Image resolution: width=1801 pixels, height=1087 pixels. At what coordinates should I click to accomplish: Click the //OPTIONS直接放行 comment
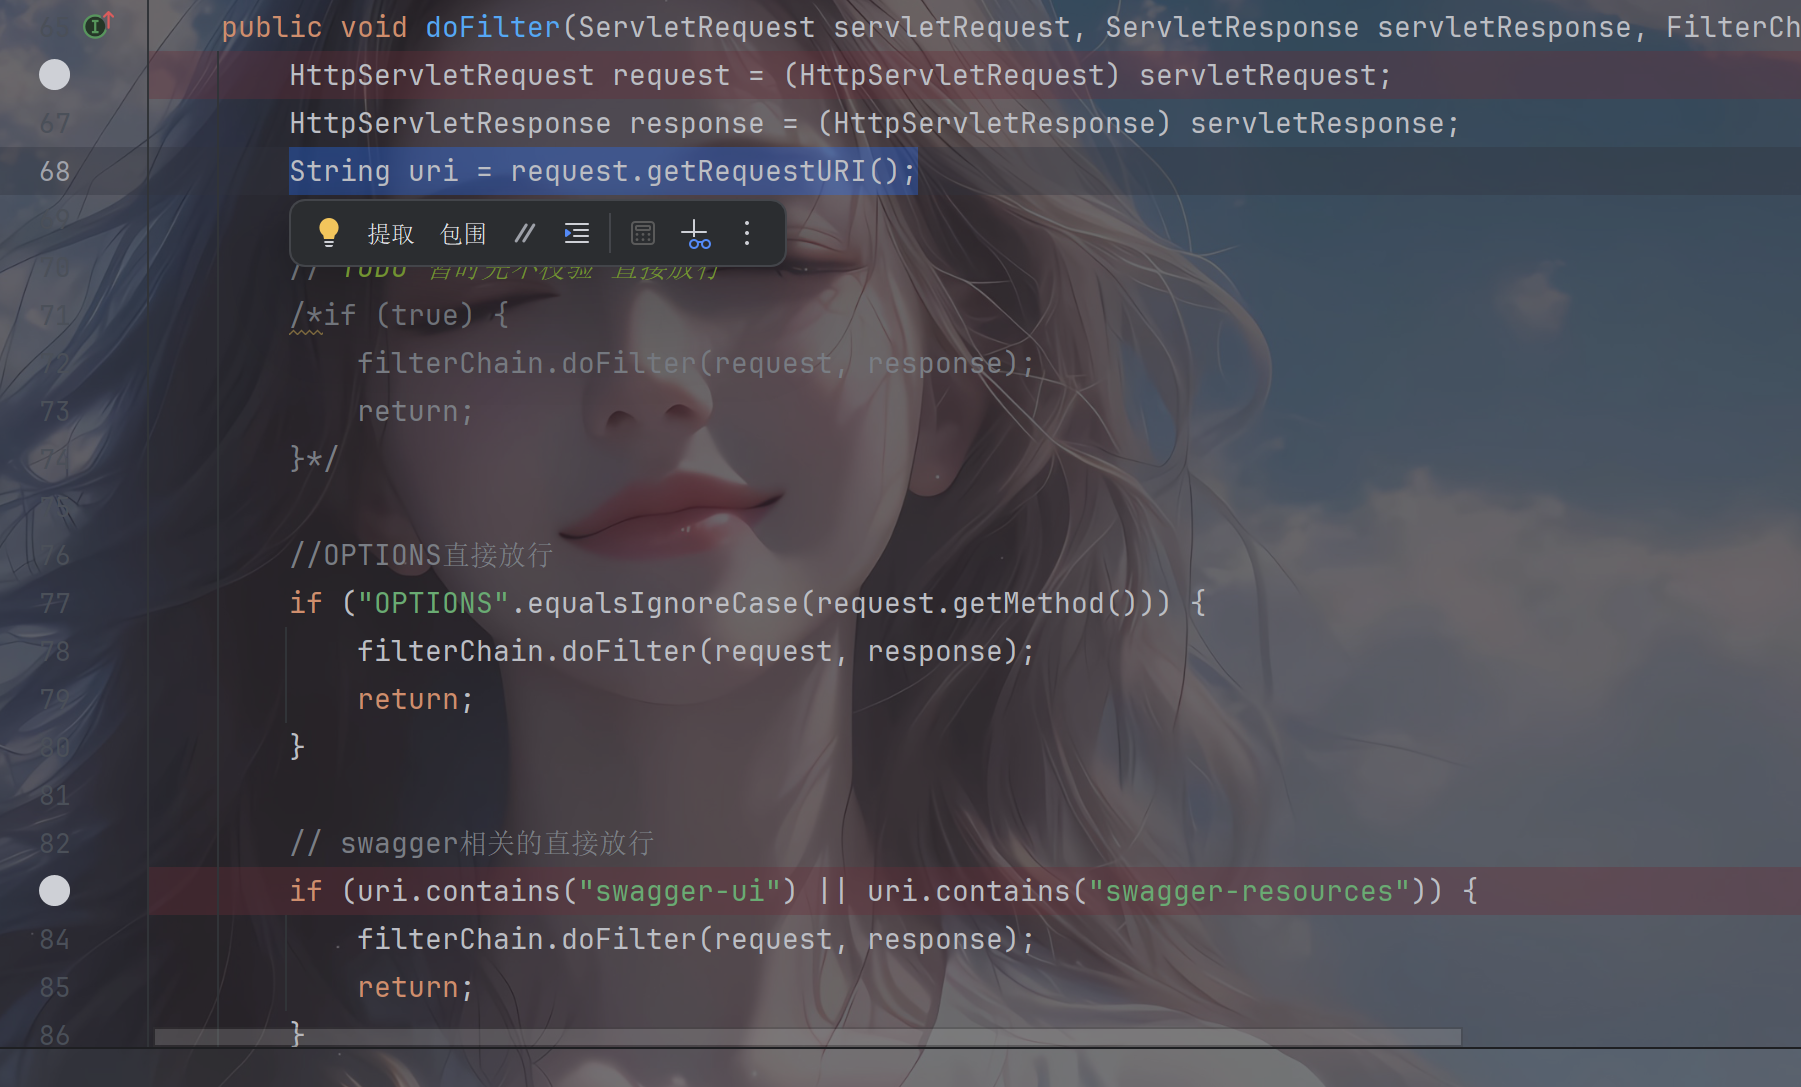(421, 555)
